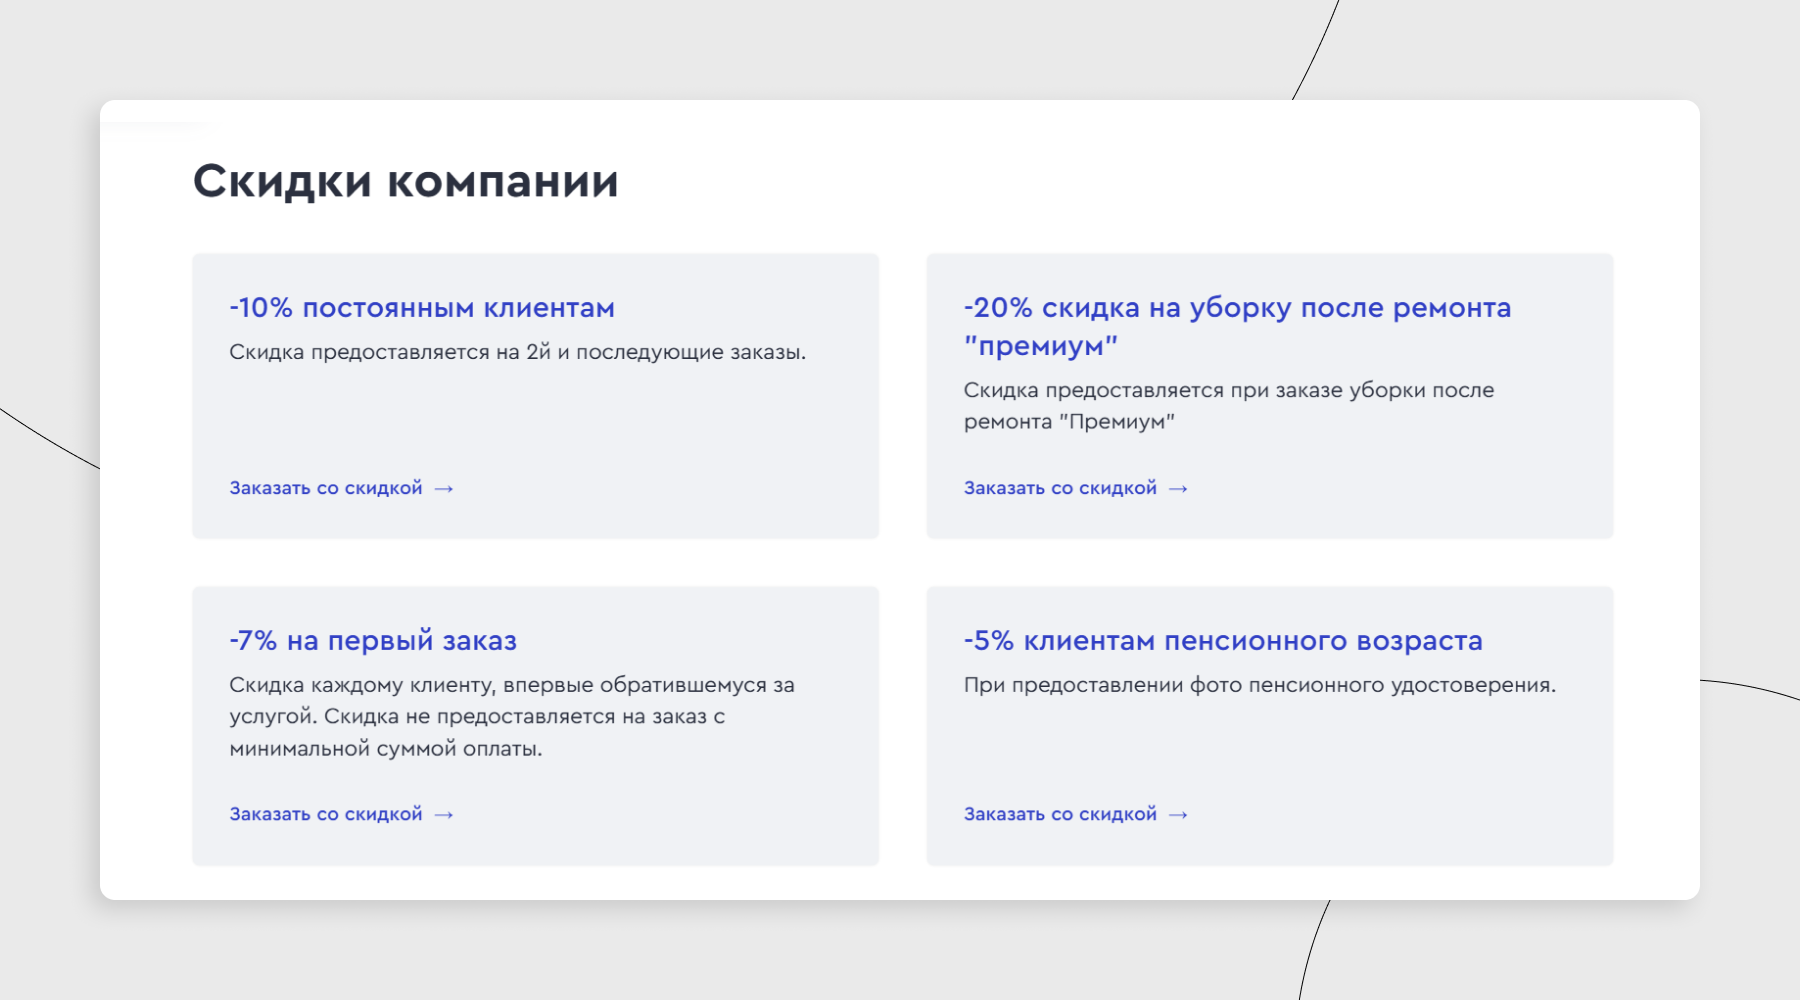
Task: Click the '-7% на первый заказ' heading
Action: pyautogui.click(x=373, y=641)
